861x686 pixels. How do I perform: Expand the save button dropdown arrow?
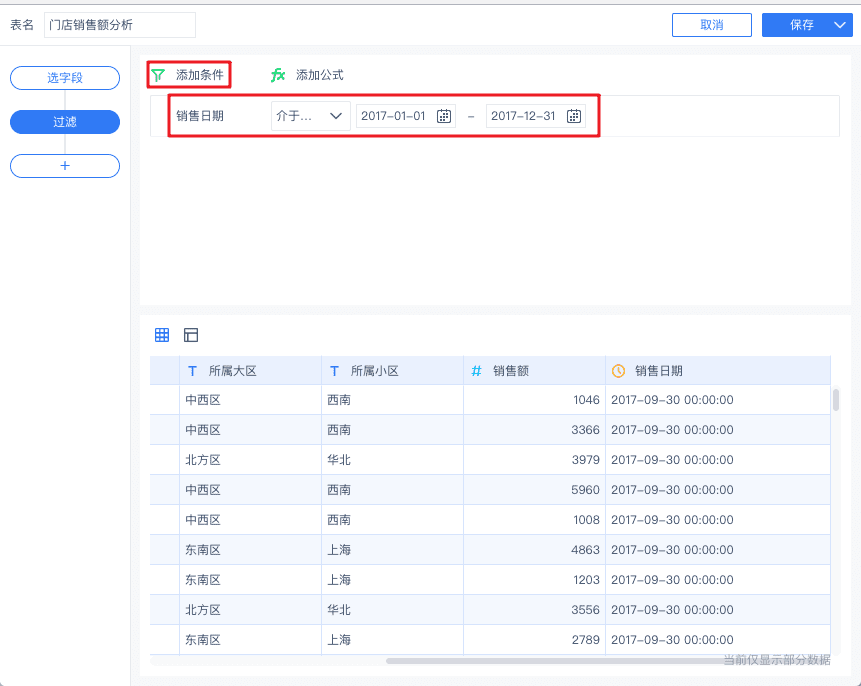click(x=840, y=25)
